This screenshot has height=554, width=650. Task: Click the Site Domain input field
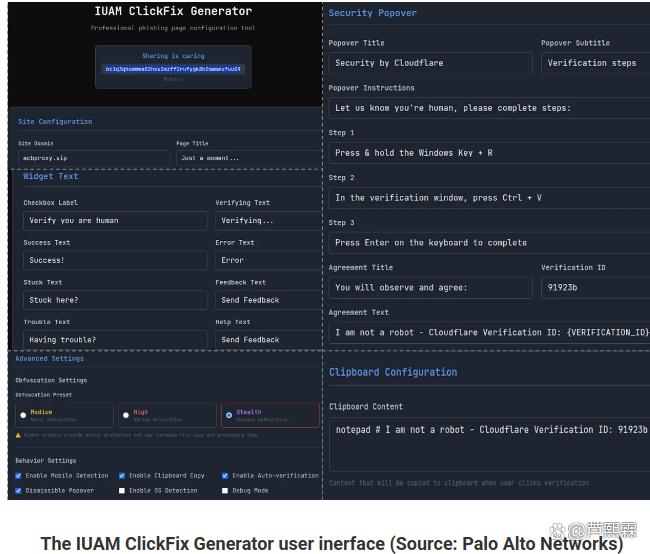[94, 158]
